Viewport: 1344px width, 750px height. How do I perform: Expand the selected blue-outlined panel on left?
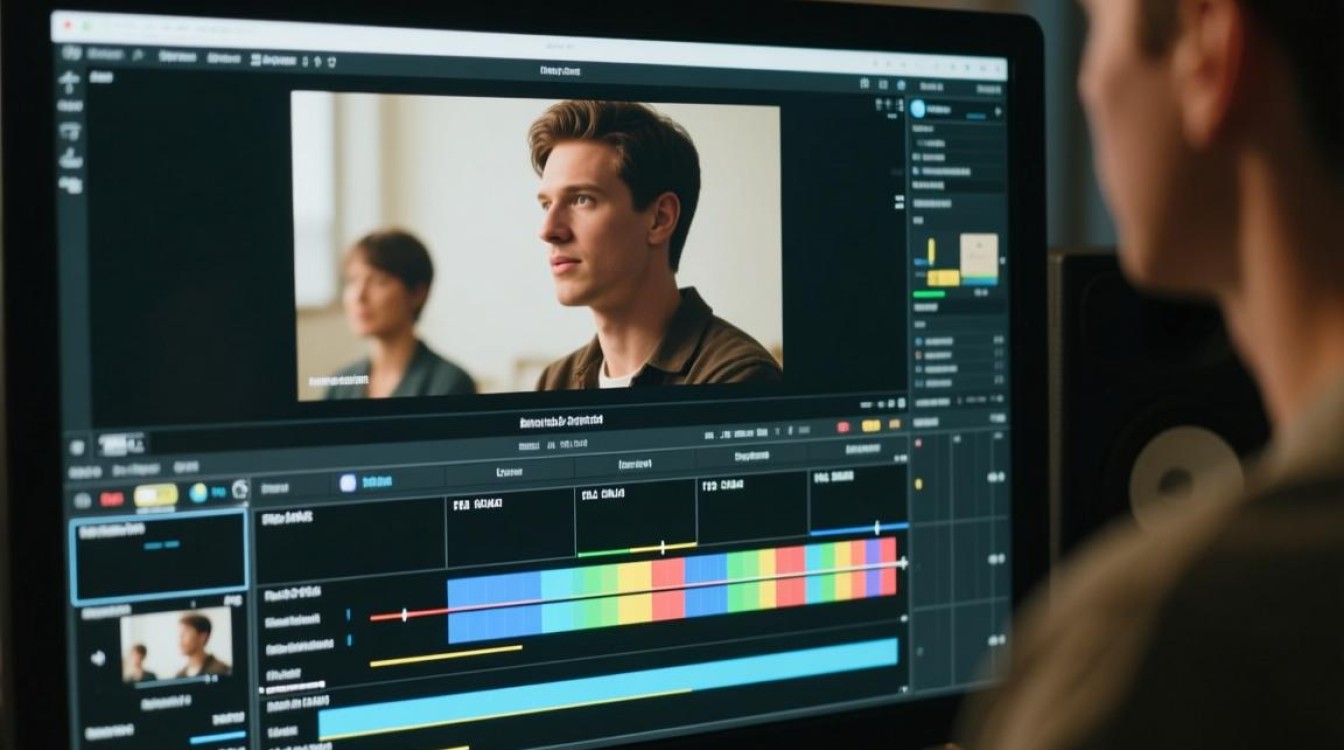[158, 556]
